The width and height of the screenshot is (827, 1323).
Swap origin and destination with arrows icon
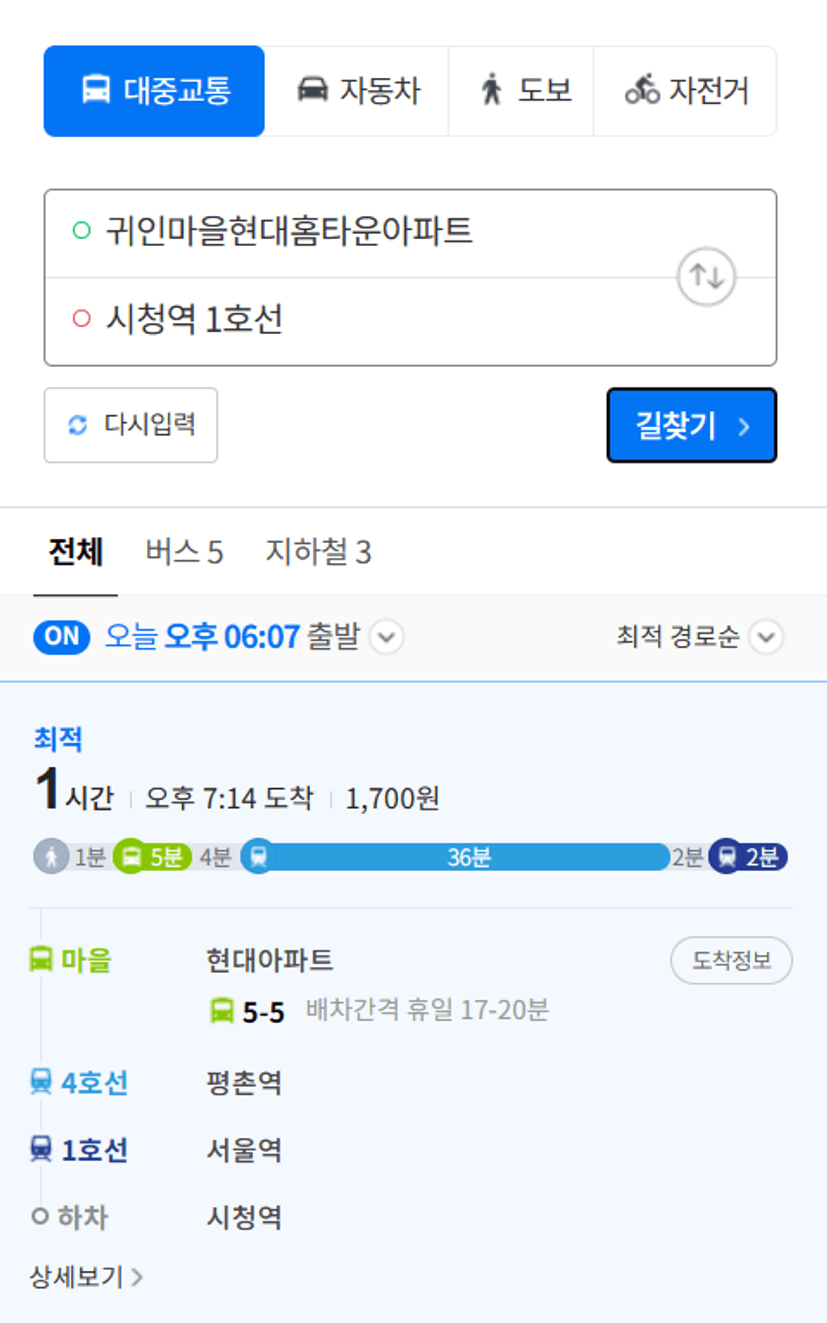[x=706, y=277]
